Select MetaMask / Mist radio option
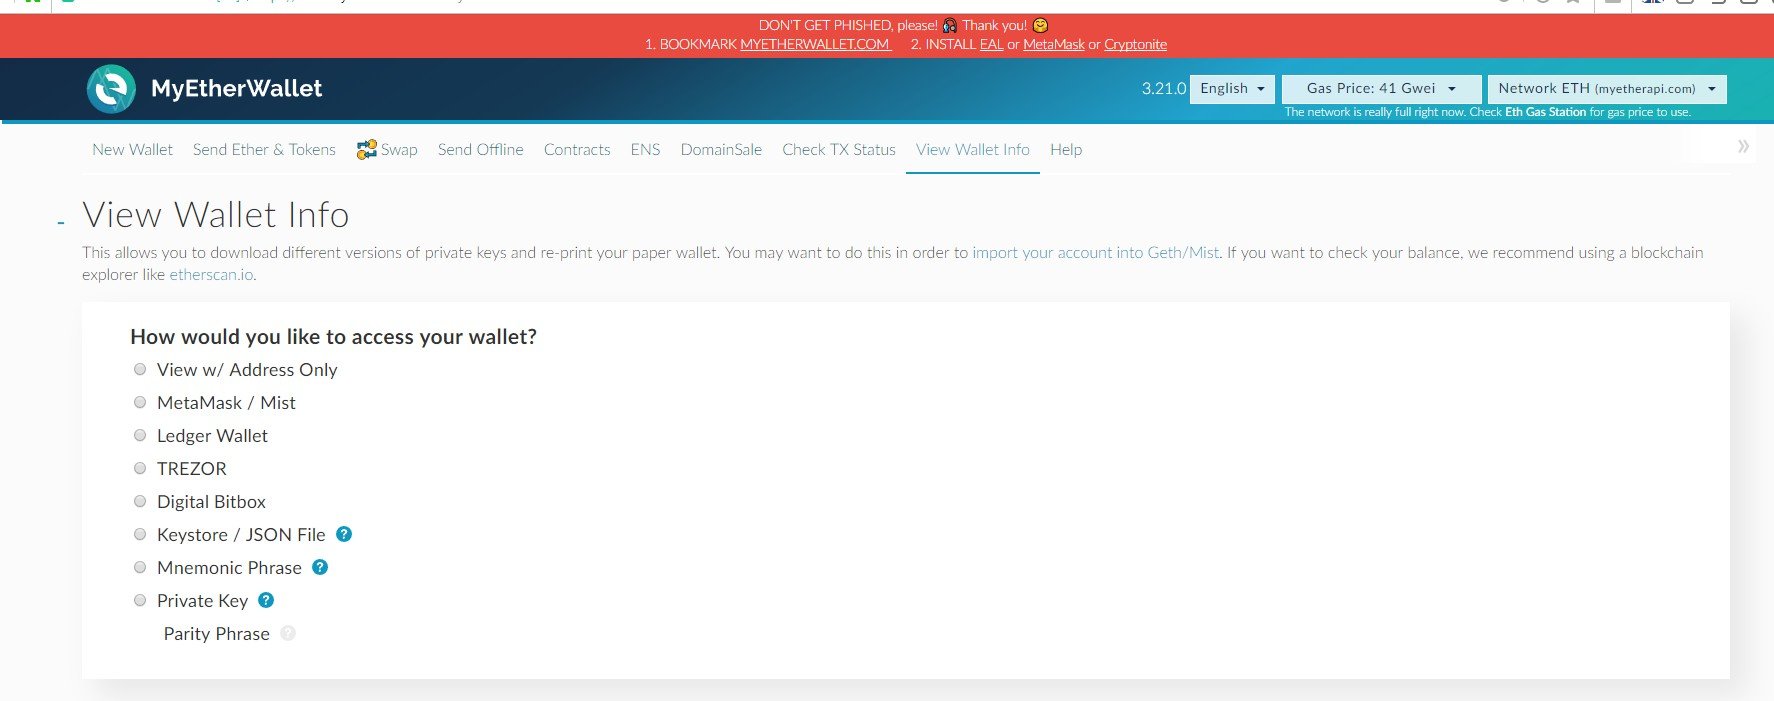 [140, 402]
